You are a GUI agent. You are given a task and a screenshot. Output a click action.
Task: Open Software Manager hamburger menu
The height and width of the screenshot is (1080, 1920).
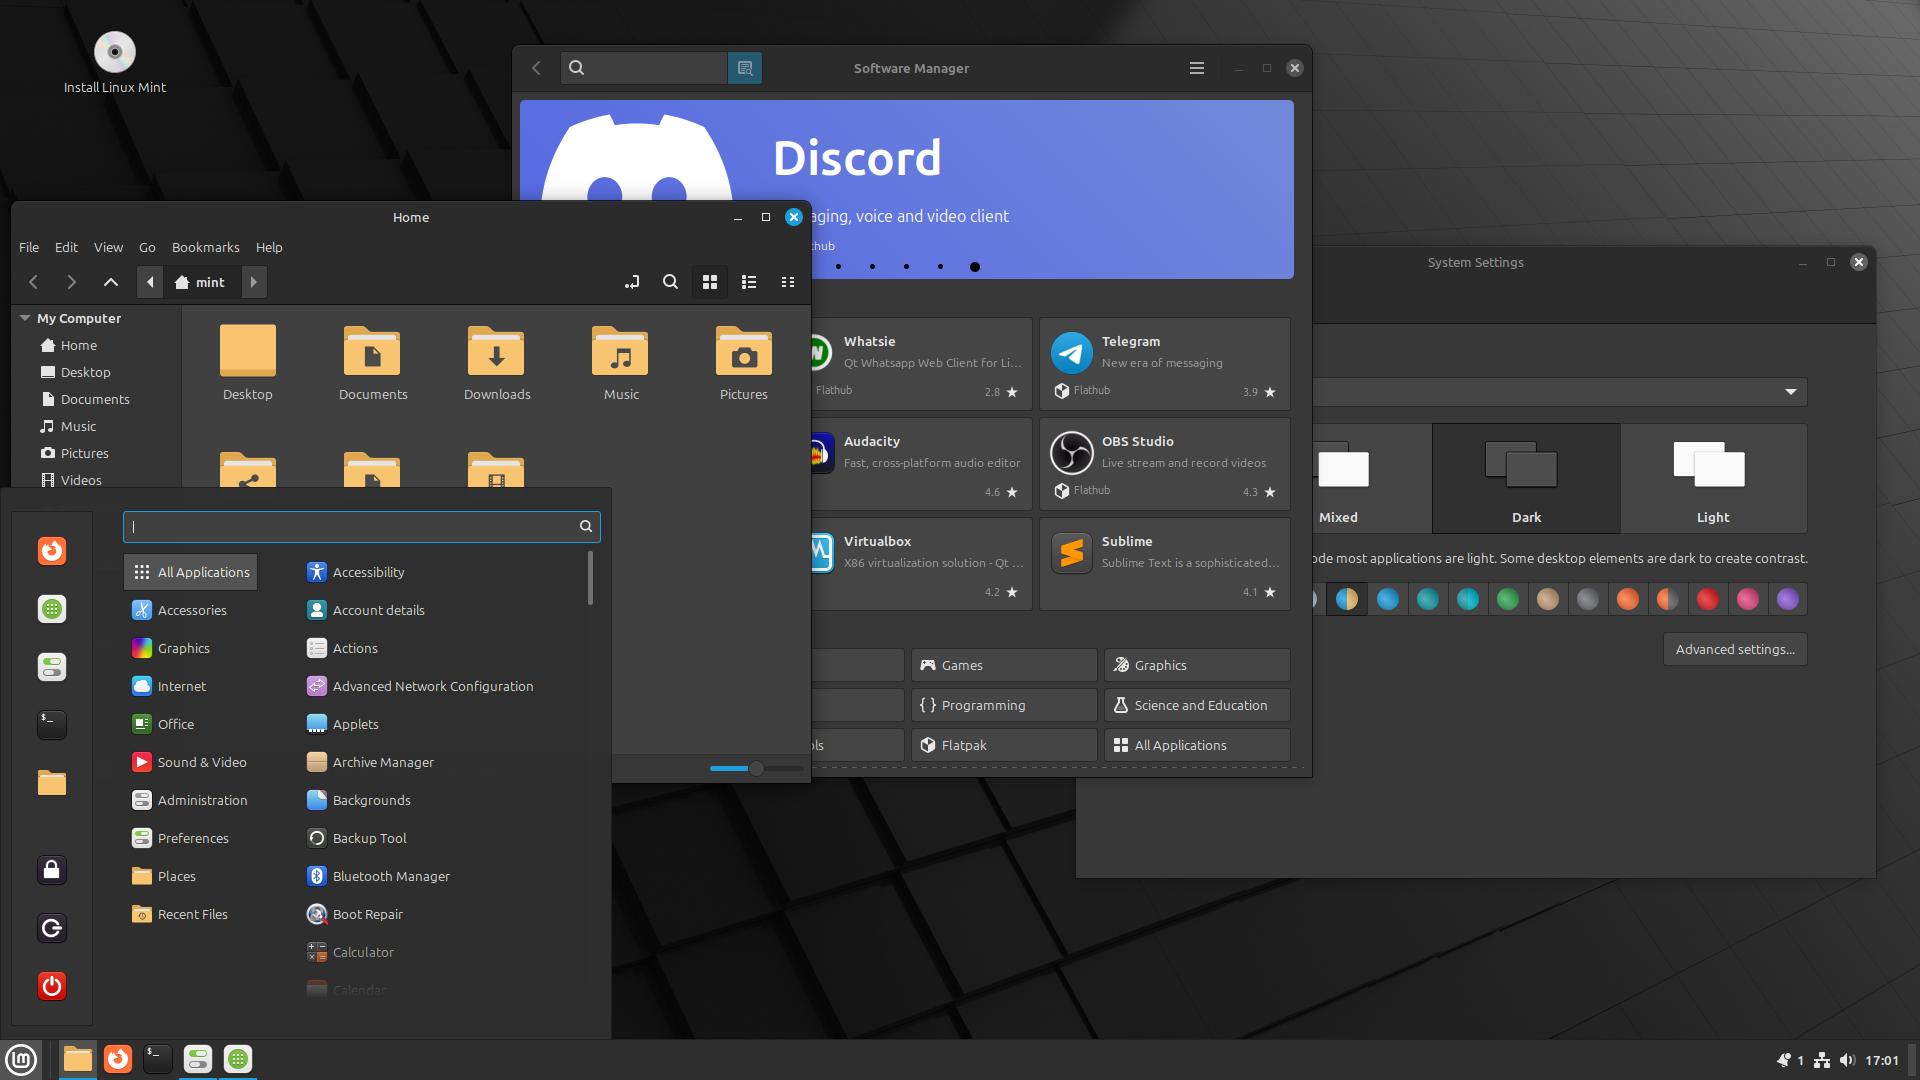point(1196,68)
